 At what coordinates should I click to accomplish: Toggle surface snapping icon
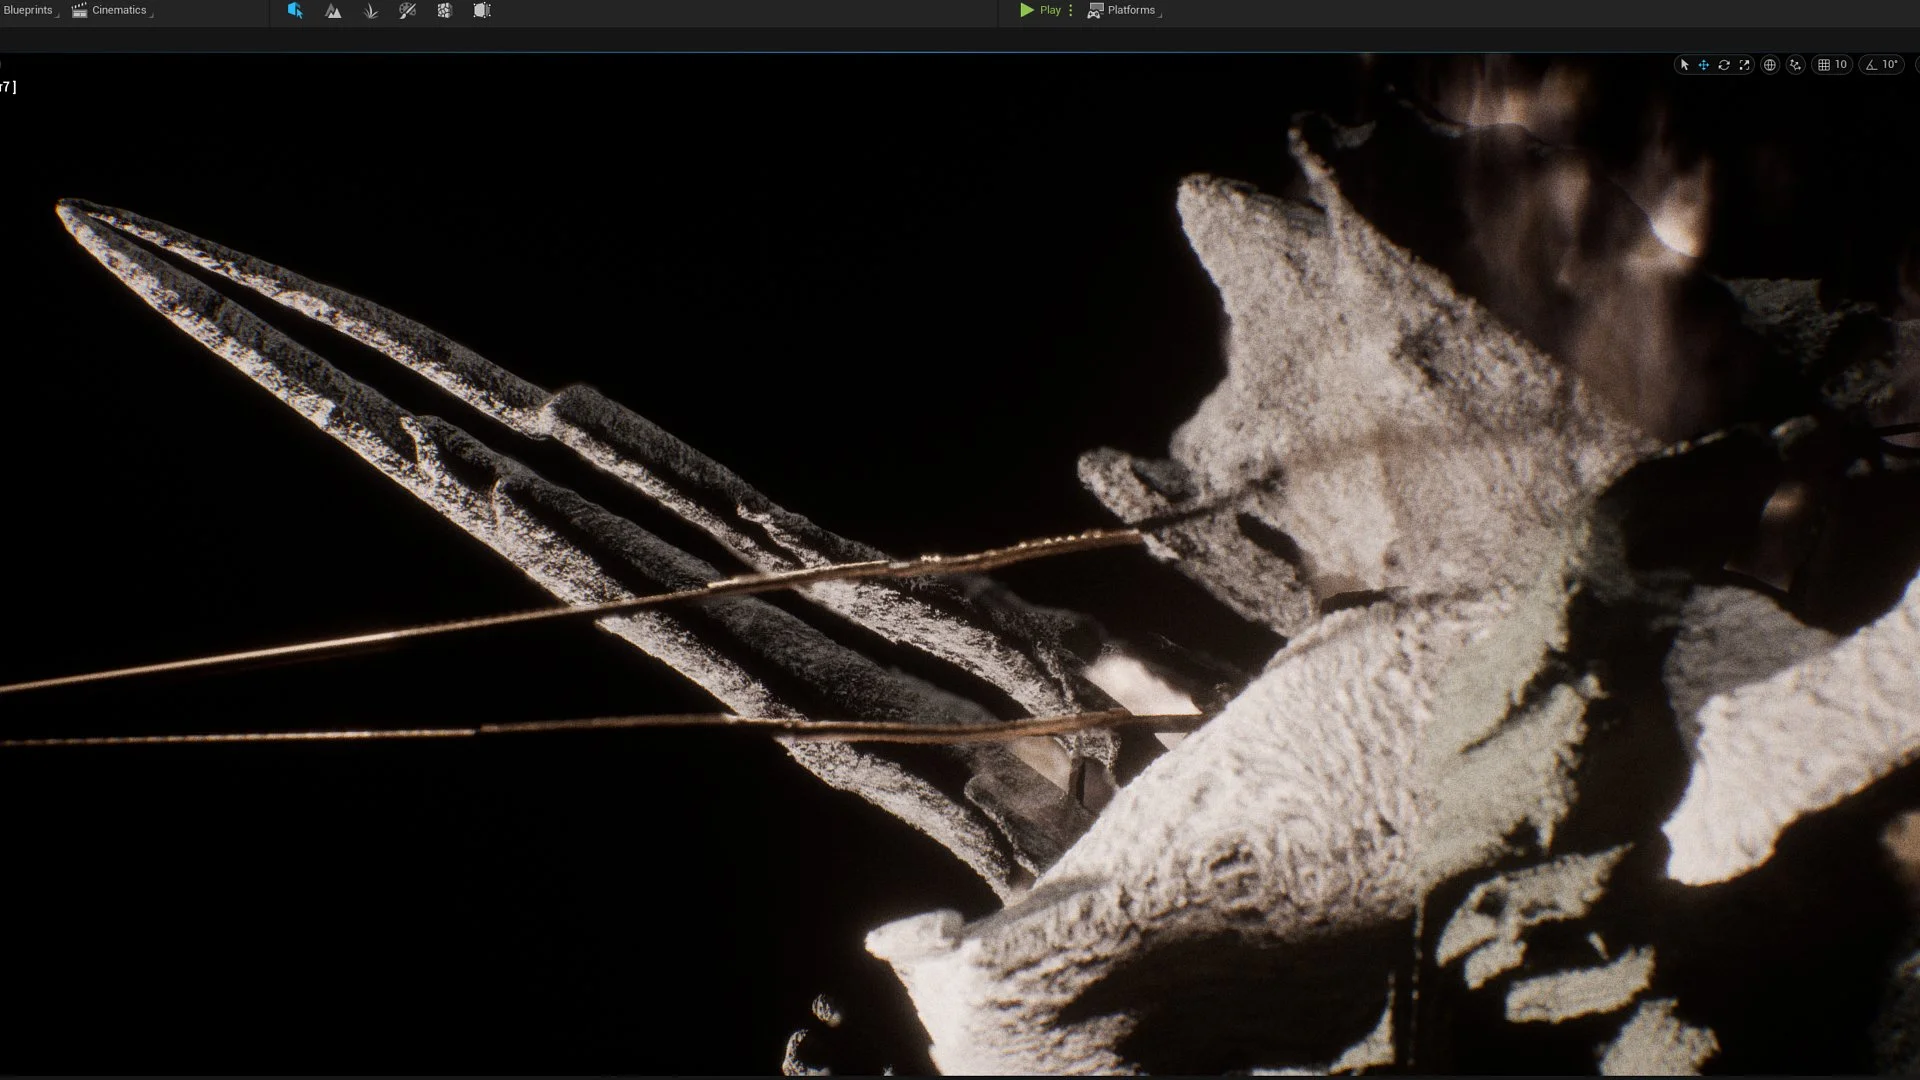coord(1796,64)
